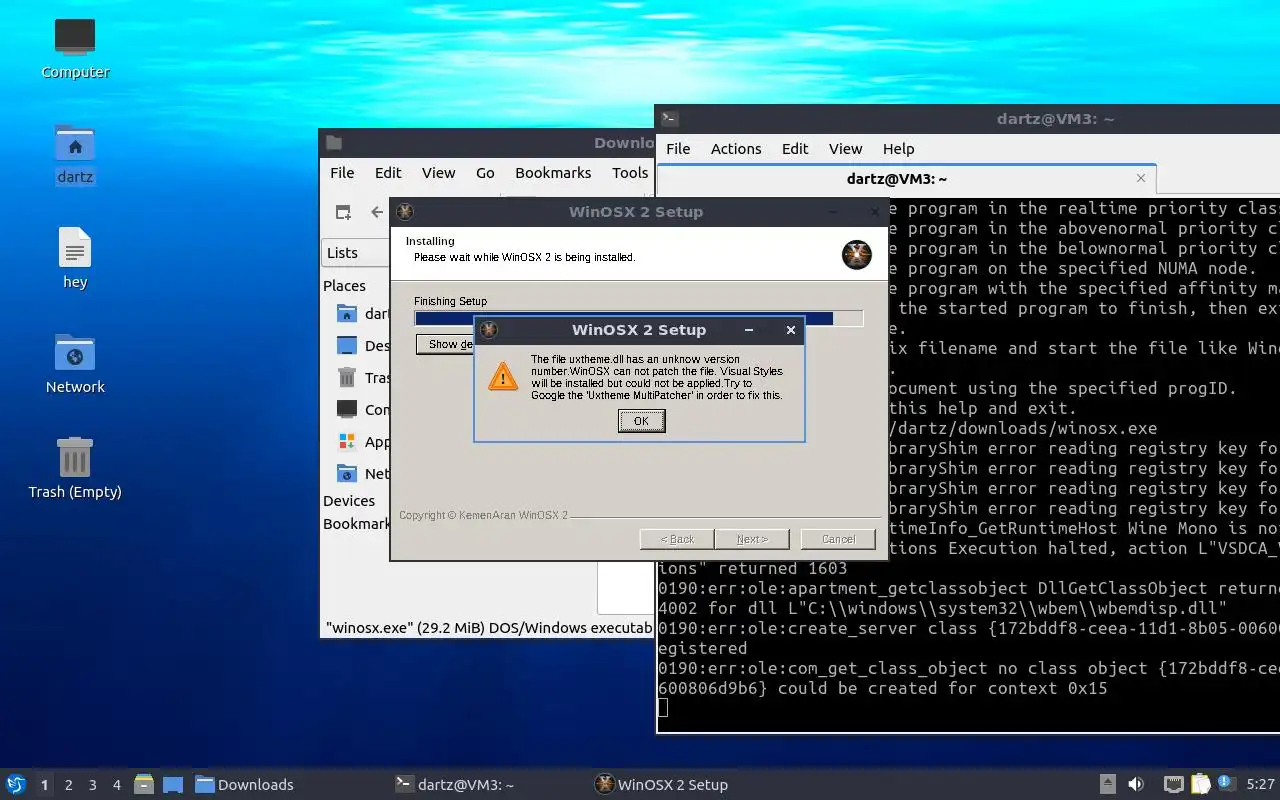1280x800 pixels.
Task: Close the dartz@VM3 terminal tab
Action: tap(1141, 178)
